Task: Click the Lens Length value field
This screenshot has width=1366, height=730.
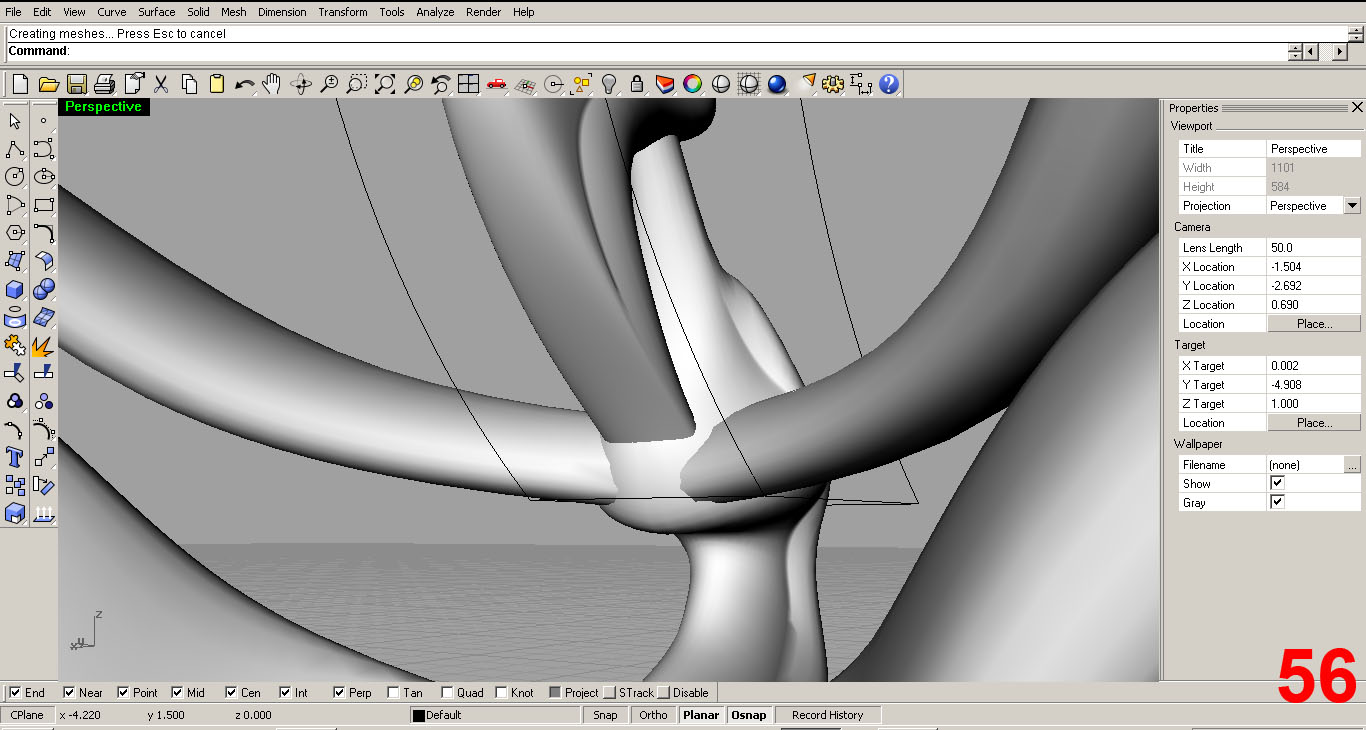Action: 1314,247
